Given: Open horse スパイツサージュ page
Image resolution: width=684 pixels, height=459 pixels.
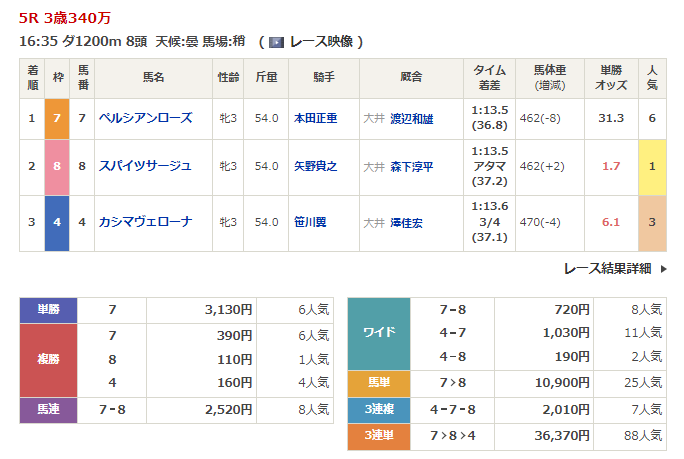Looking at the screenshot, I should click(x=145, y=166).
